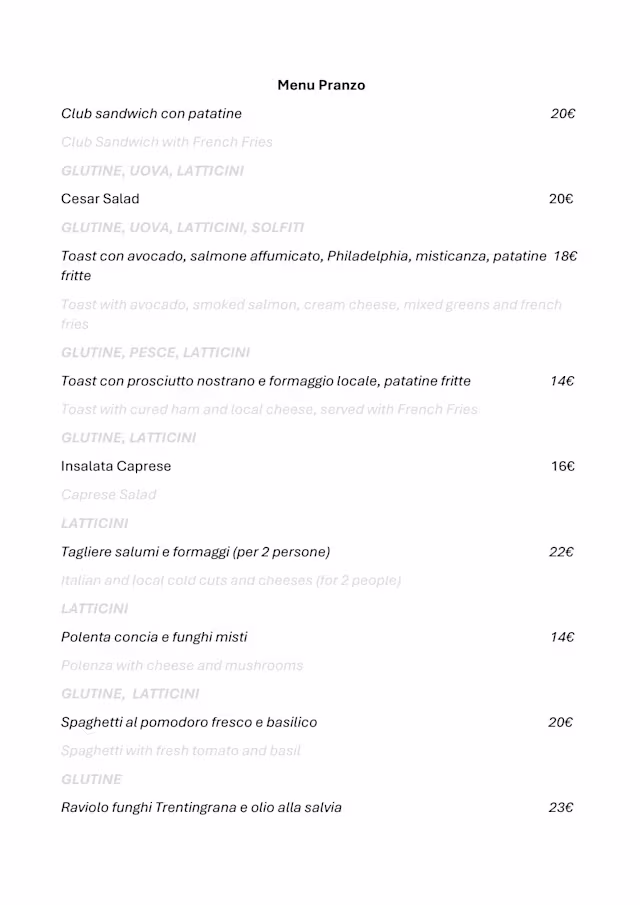Click the English text about cured ham toast
The height and width of the screenshot is (905, 640).
(269, 409)
